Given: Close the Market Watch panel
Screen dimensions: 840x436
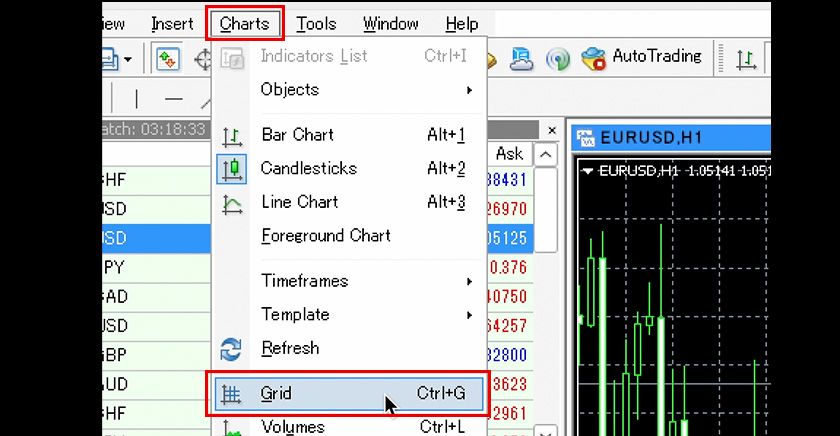Looking at the screenshot, I should tap(552, 130).
